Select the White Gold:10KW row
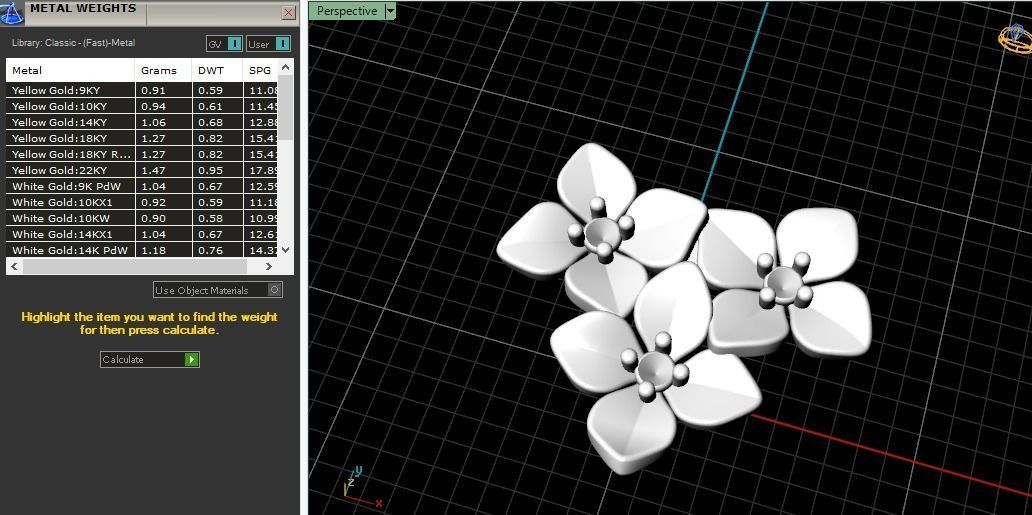 [x=142, y=218]
